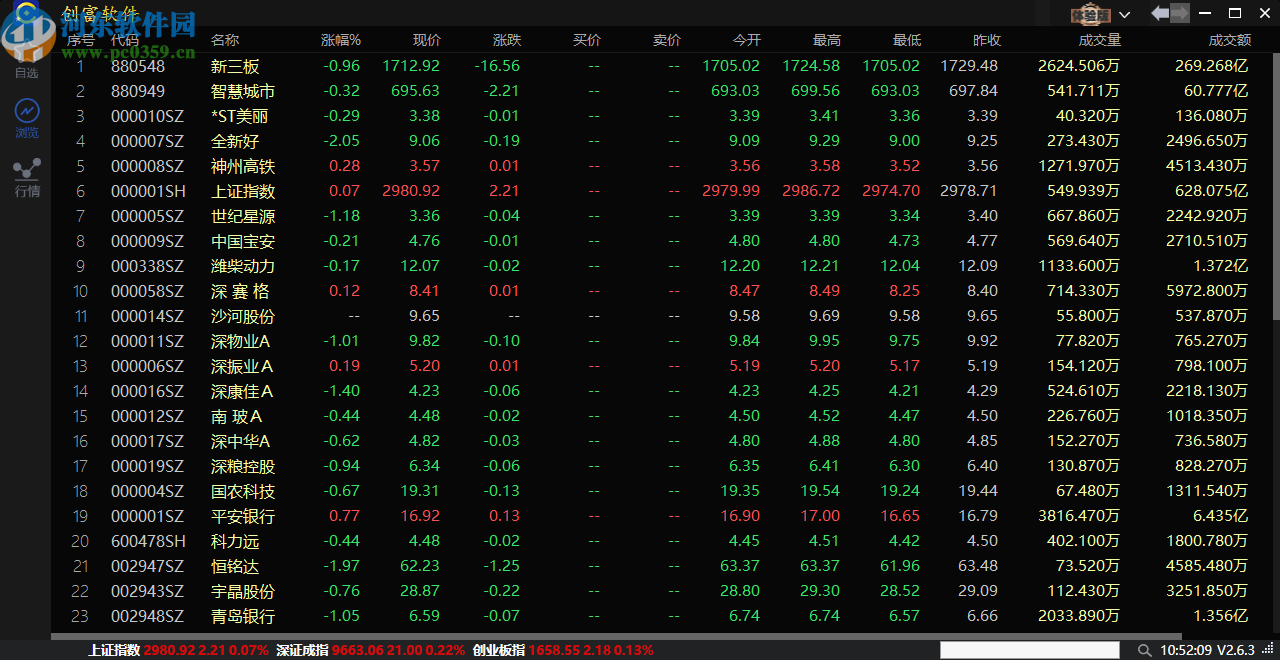Select the 国农科技 stock name

coord(243,491)
